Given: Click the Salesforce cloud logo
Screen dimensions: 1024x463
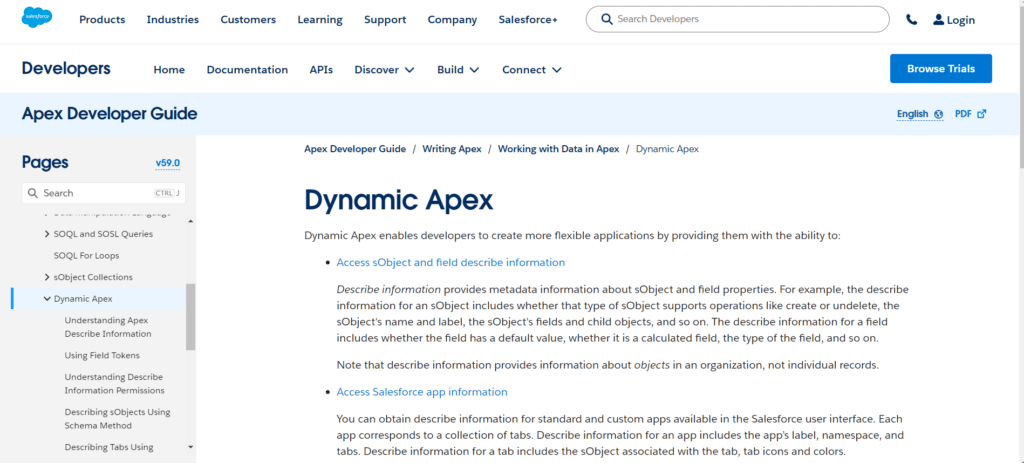Looking at the screenshot, I should coord(37,19).
